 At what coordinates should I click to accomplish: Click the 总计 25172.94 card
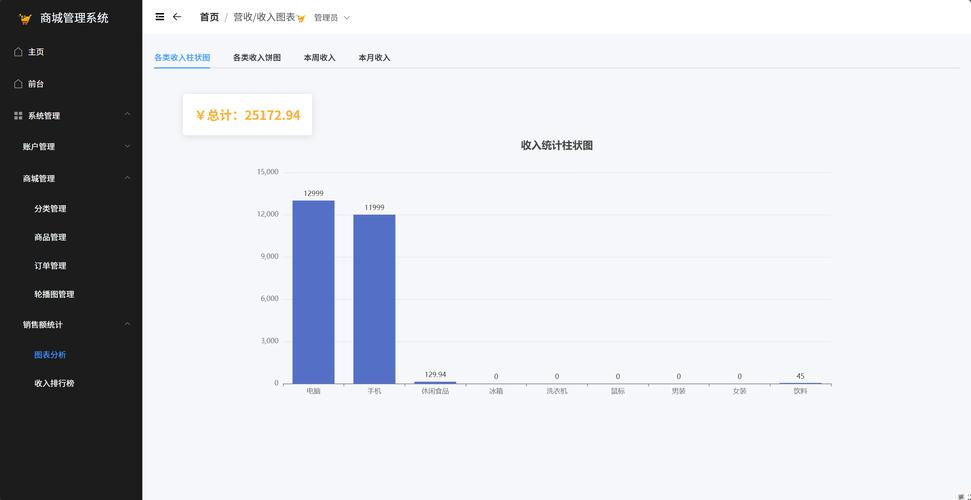(x=247, y=115)
